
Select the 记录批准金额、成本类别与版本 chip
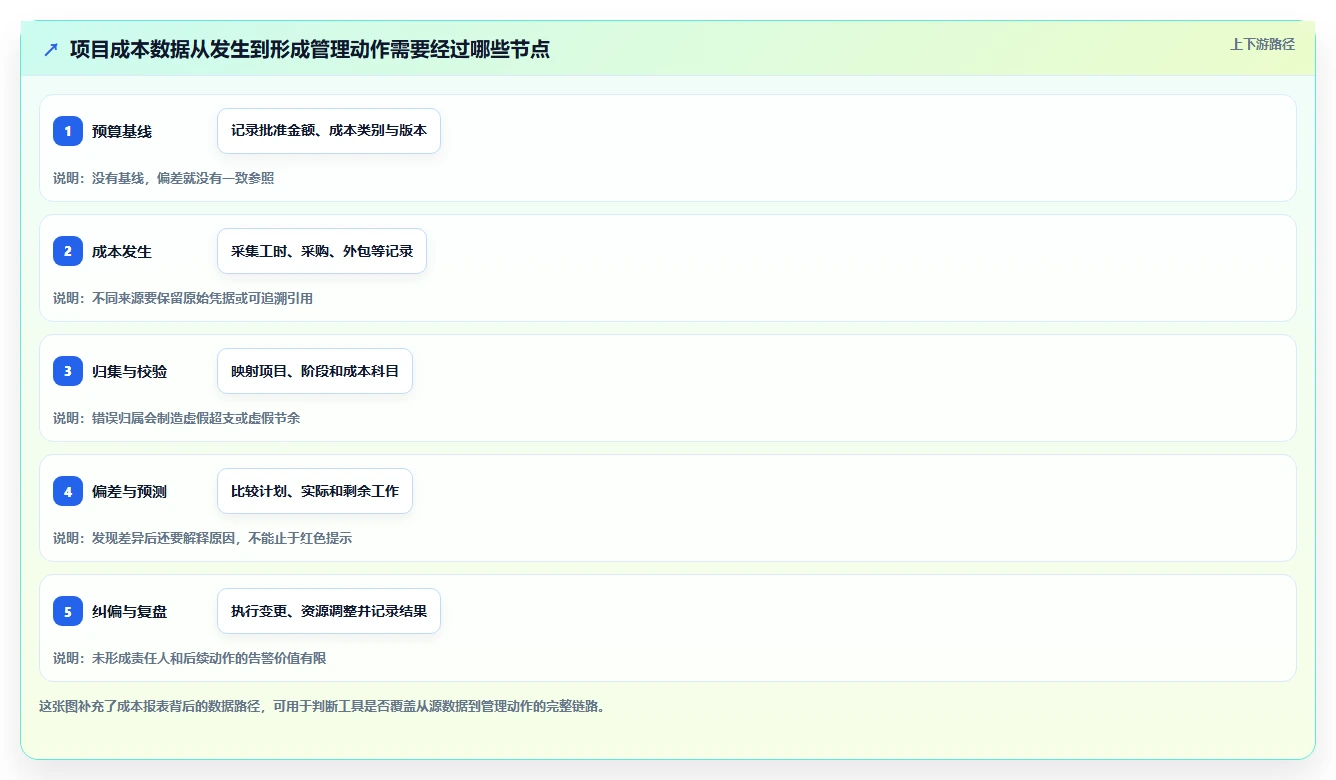tap(329, 131)
